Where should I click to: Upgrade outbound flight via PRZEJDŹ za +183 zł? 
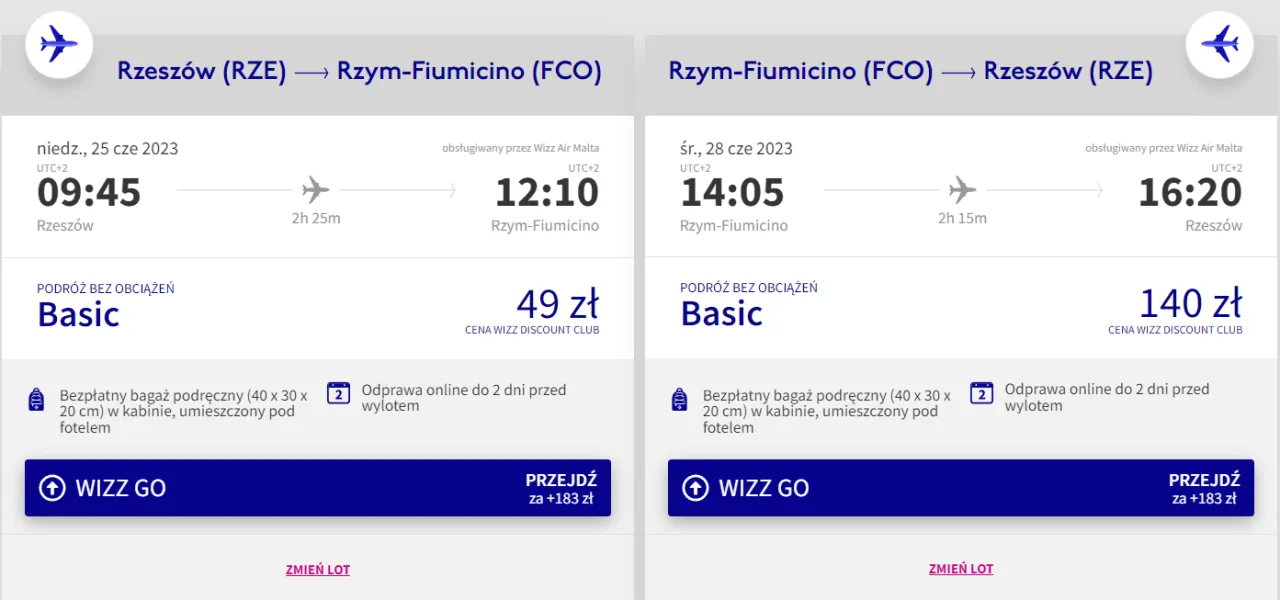(x=560, y=488)
